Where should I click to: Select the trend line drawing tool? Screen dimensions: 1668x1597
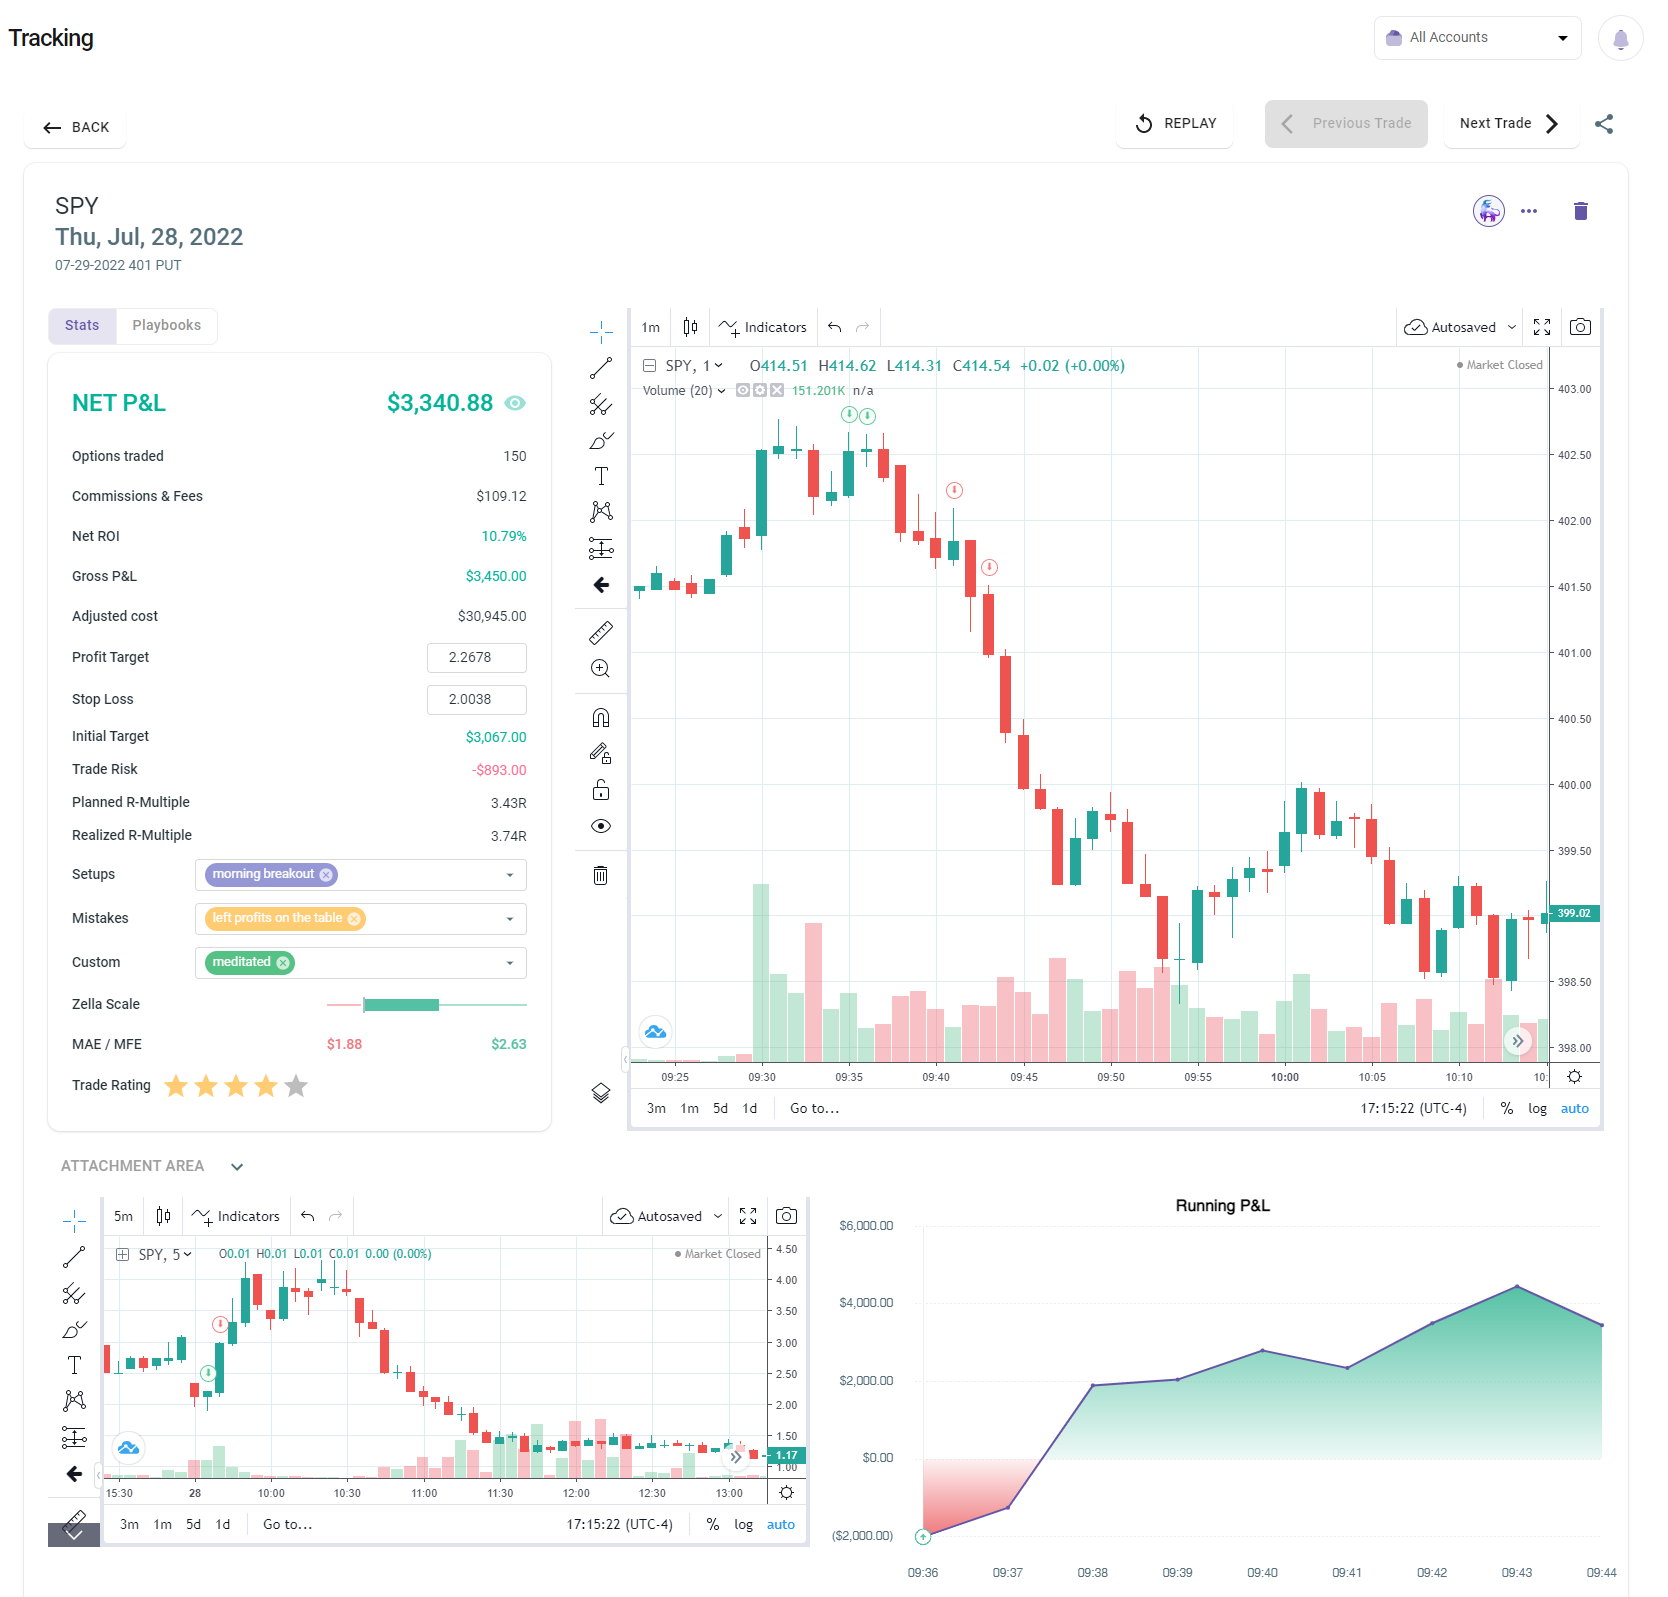coord(600,367)
